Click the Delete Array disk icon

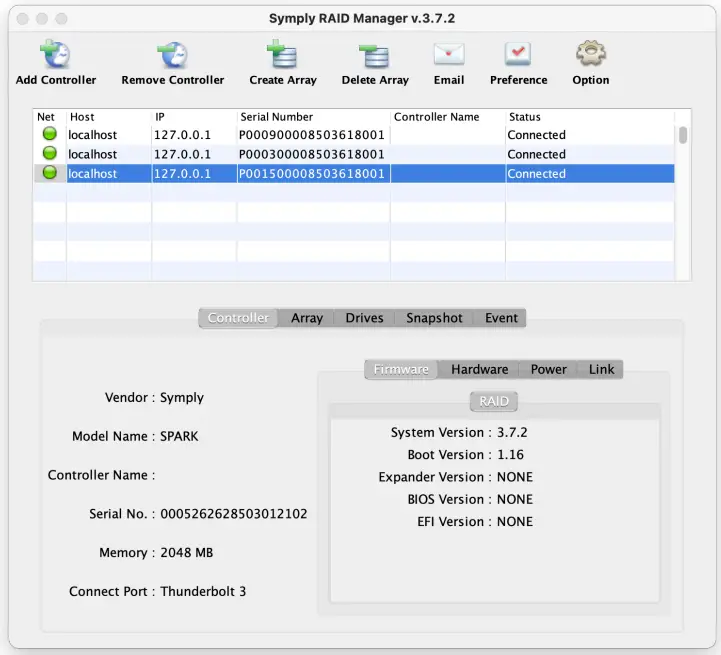pos(374,56)
